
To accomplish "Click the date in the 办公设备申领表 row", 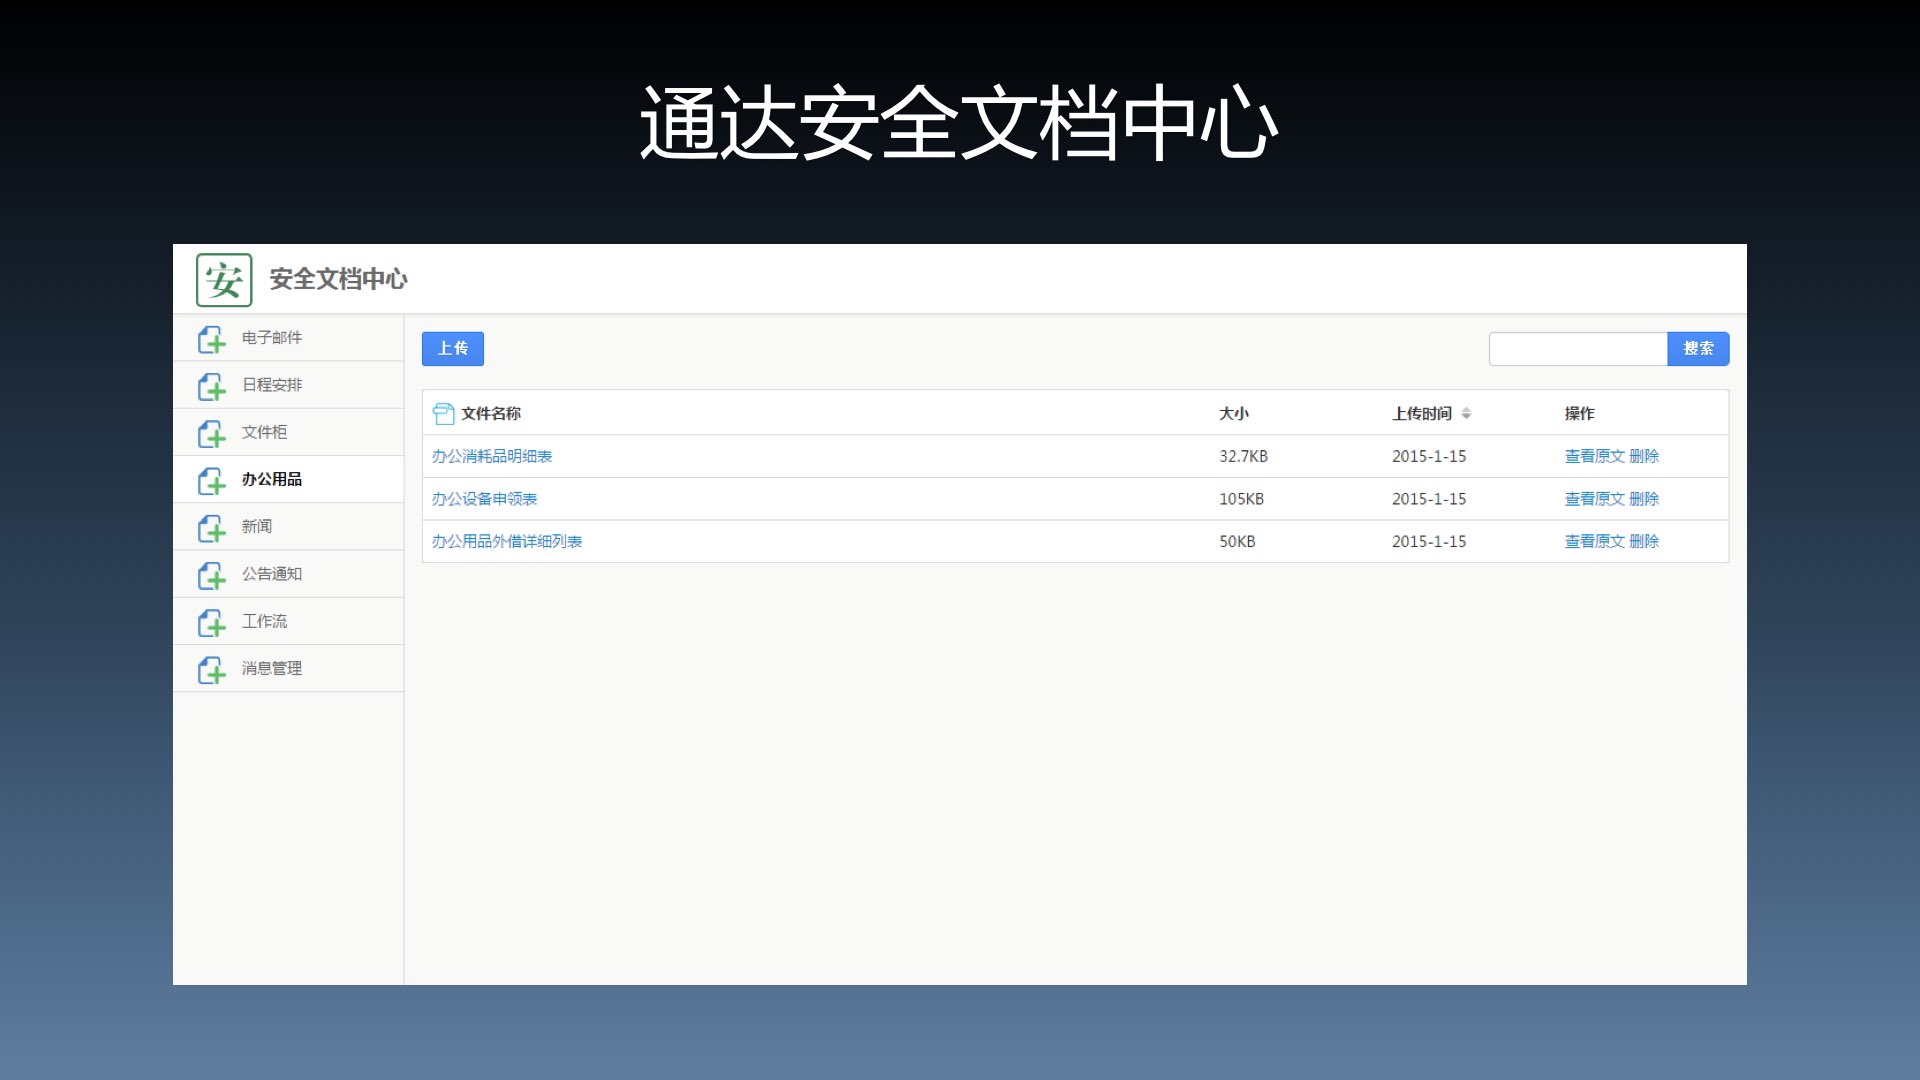I will [1429, 499].
